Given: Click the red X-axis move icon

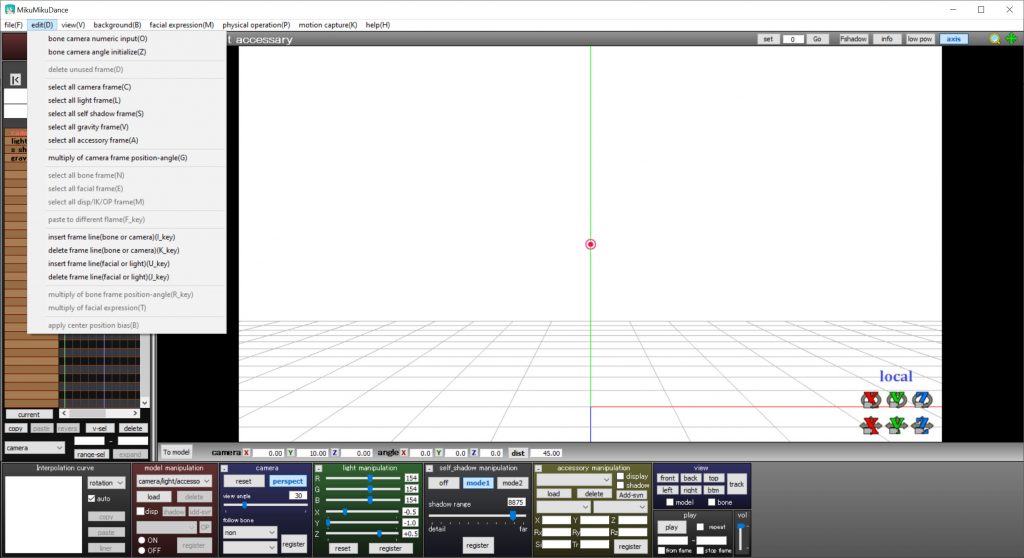Looking at the screenshot, I should click(x=871, y=425).
